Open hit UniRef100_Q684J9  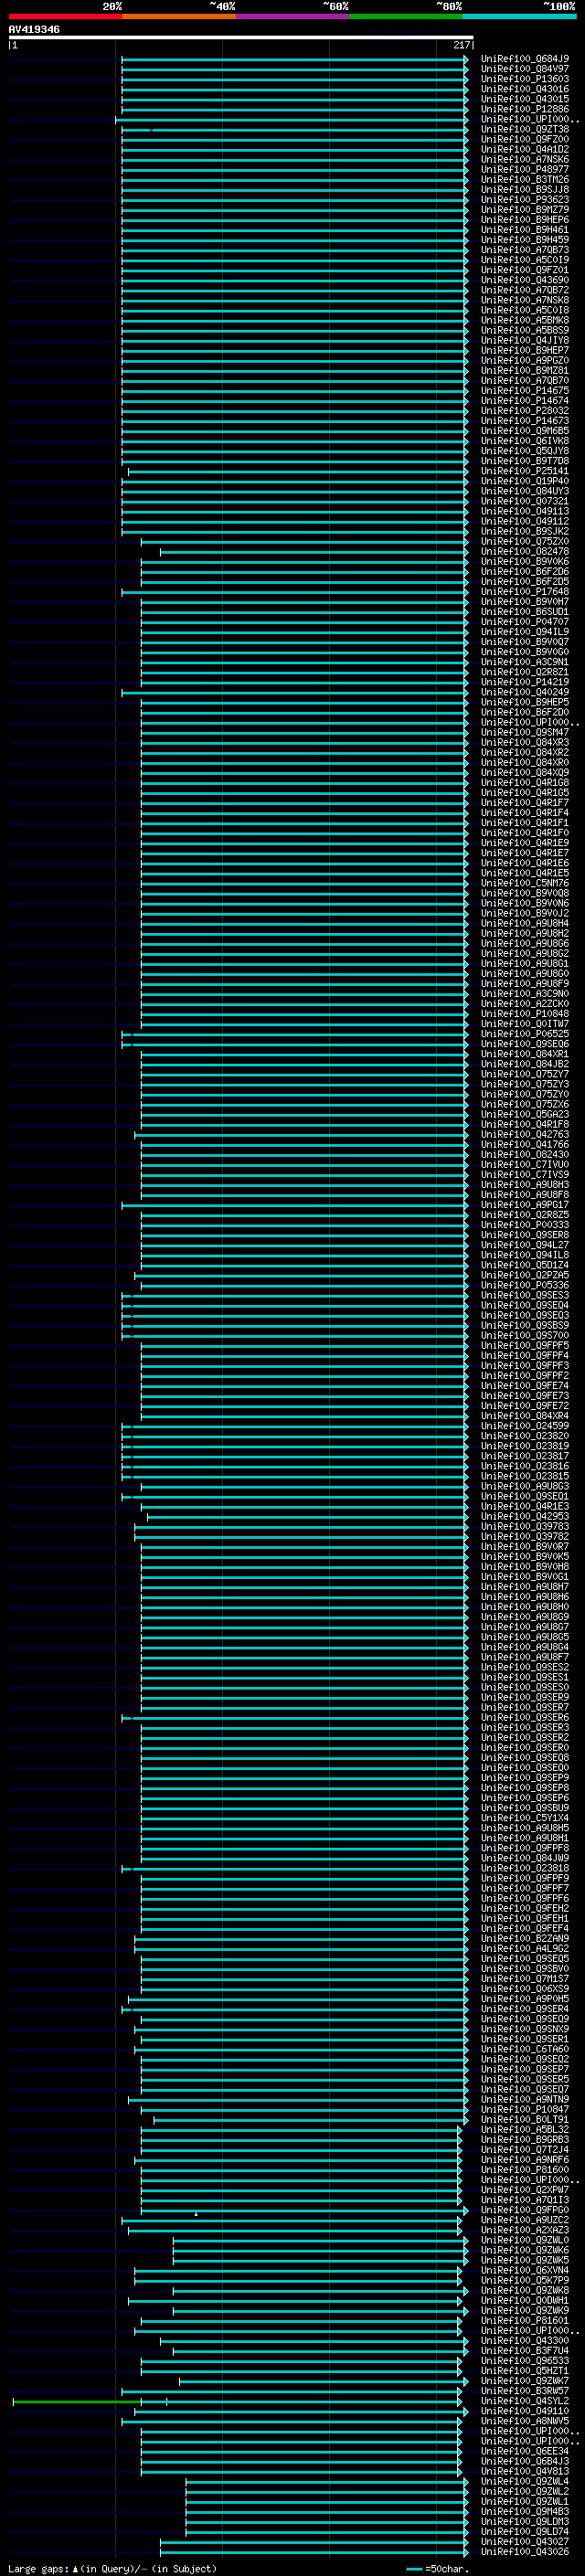525,59
